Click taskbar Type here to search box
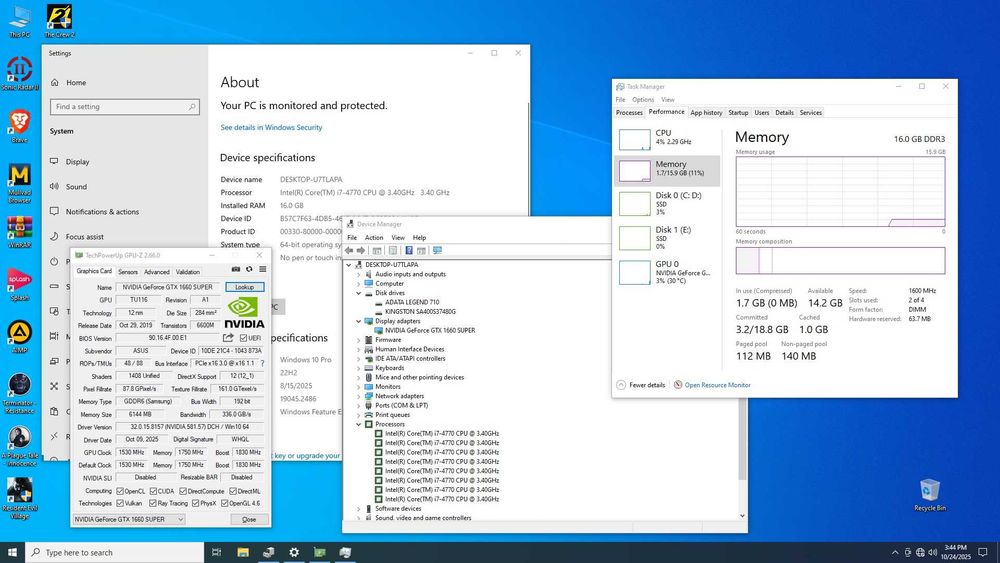 pyautogui.click(x=115, y=552)
